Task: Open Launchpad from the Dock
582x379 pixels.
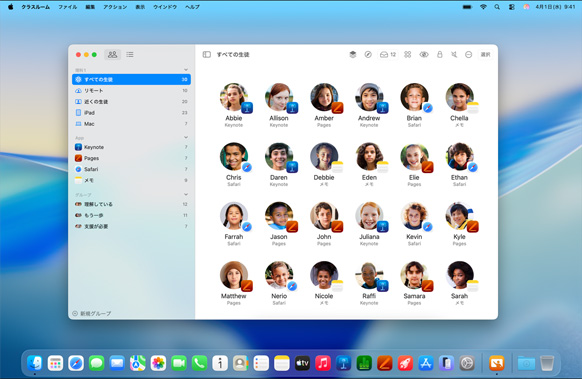Action: [55, 363]
